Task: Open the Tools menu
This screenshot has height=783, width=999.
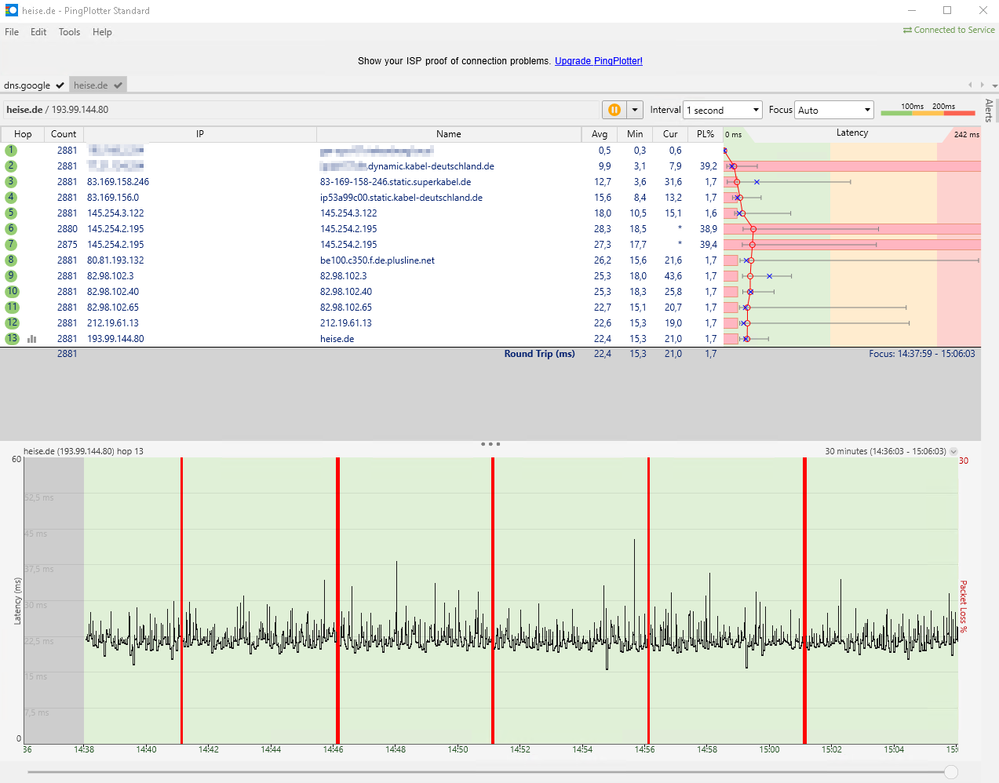Action: 68,31
